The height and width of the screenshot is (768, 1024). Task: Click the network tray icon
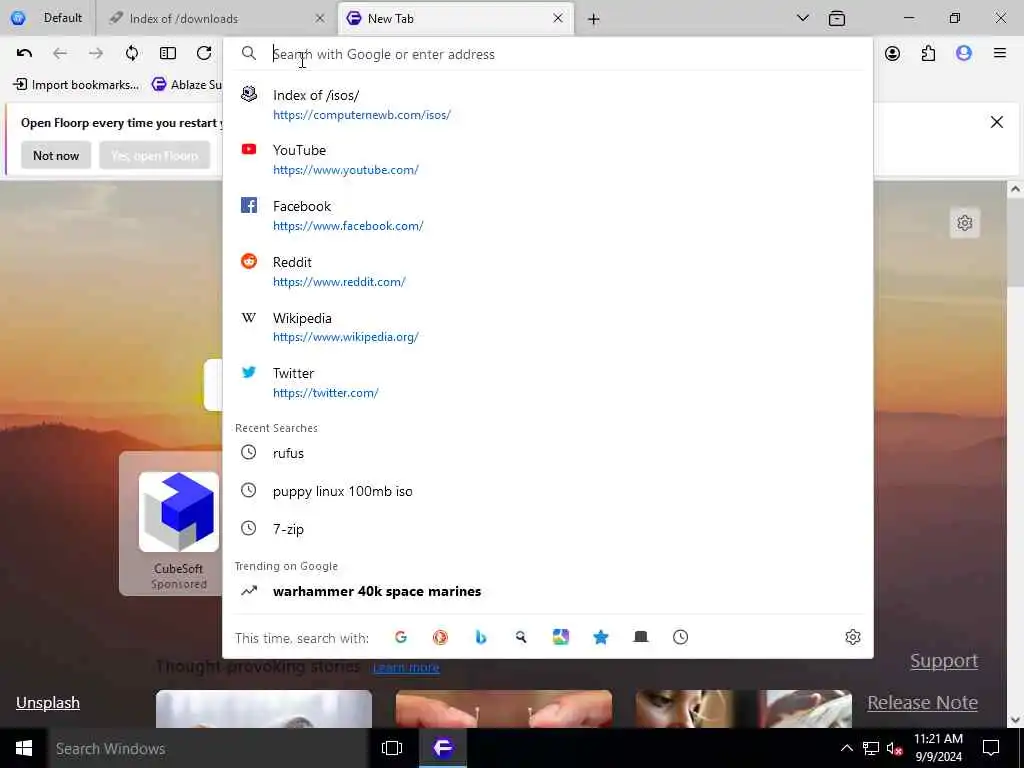pyautogui.click(x=871, y=748)
